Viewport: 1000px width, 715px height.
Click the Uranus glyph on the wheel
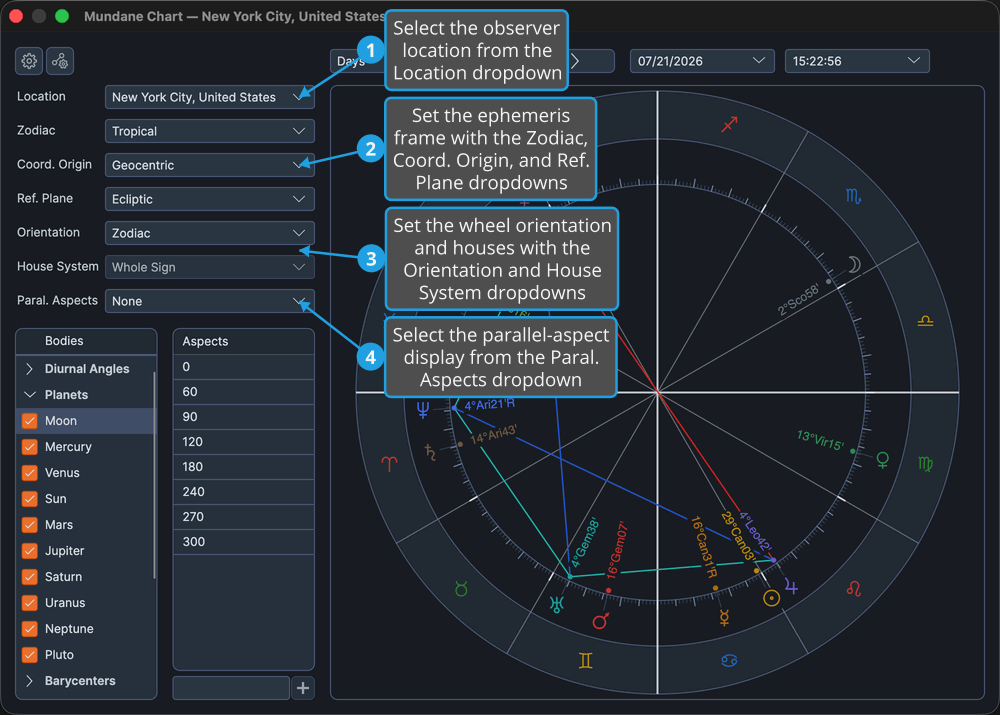557,604
